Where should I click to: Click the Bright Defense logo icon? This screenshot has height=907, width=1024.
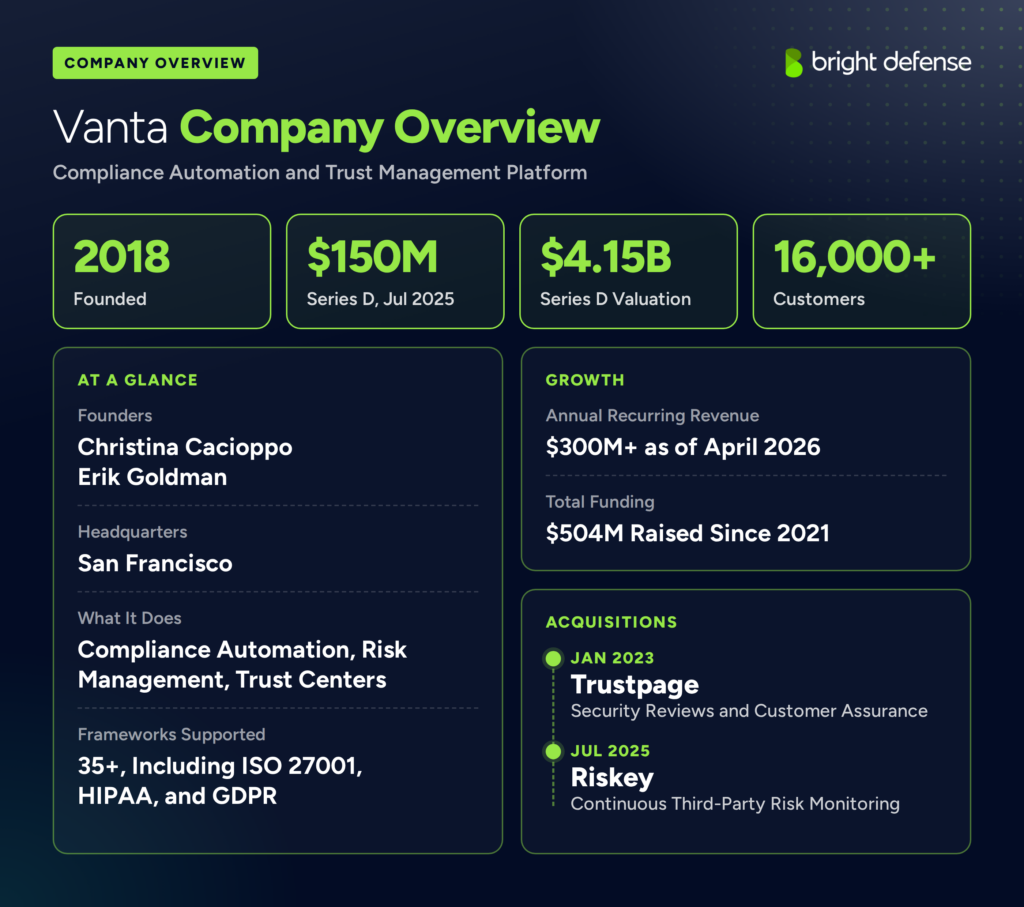(x=793, y=63)
